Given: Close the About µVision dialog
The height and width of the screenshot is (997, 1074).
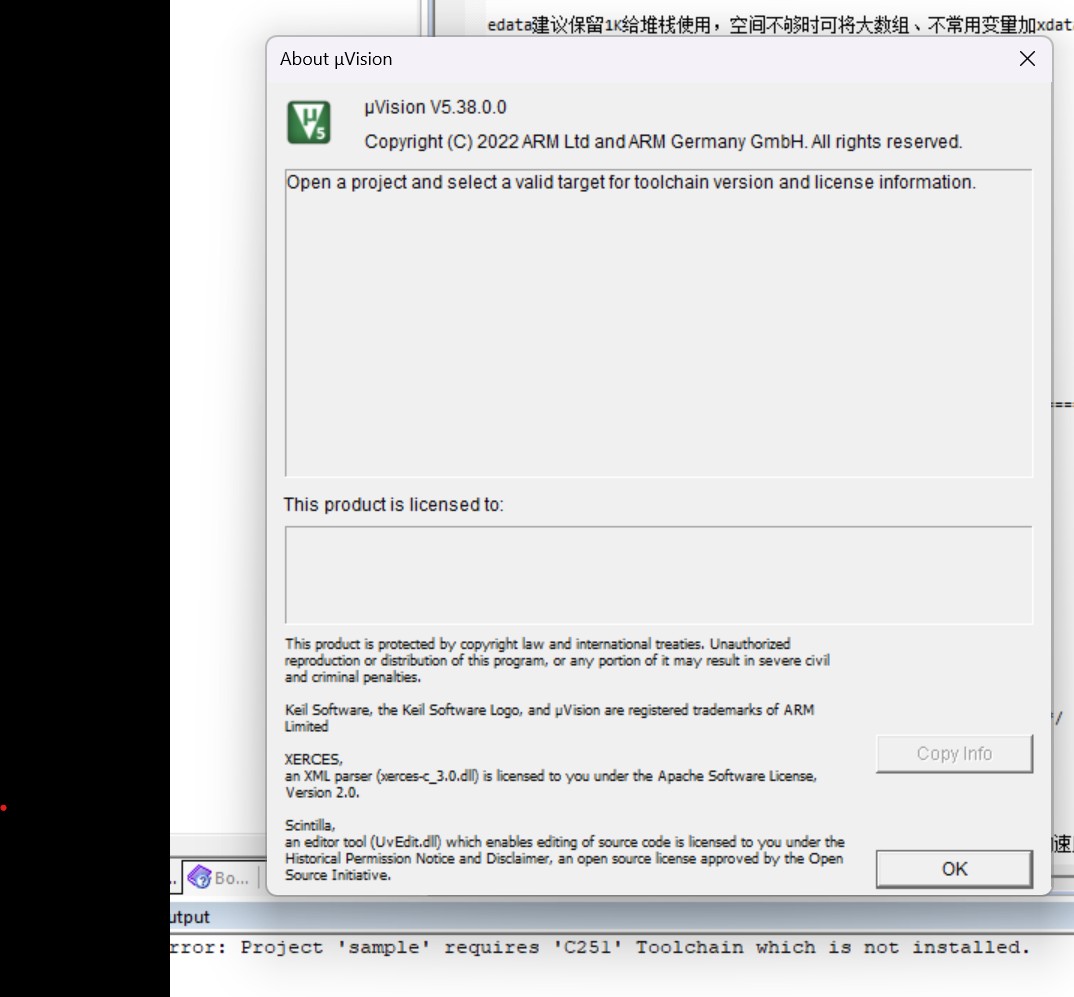Looking at the screenshot, I should click(1026, 58).
